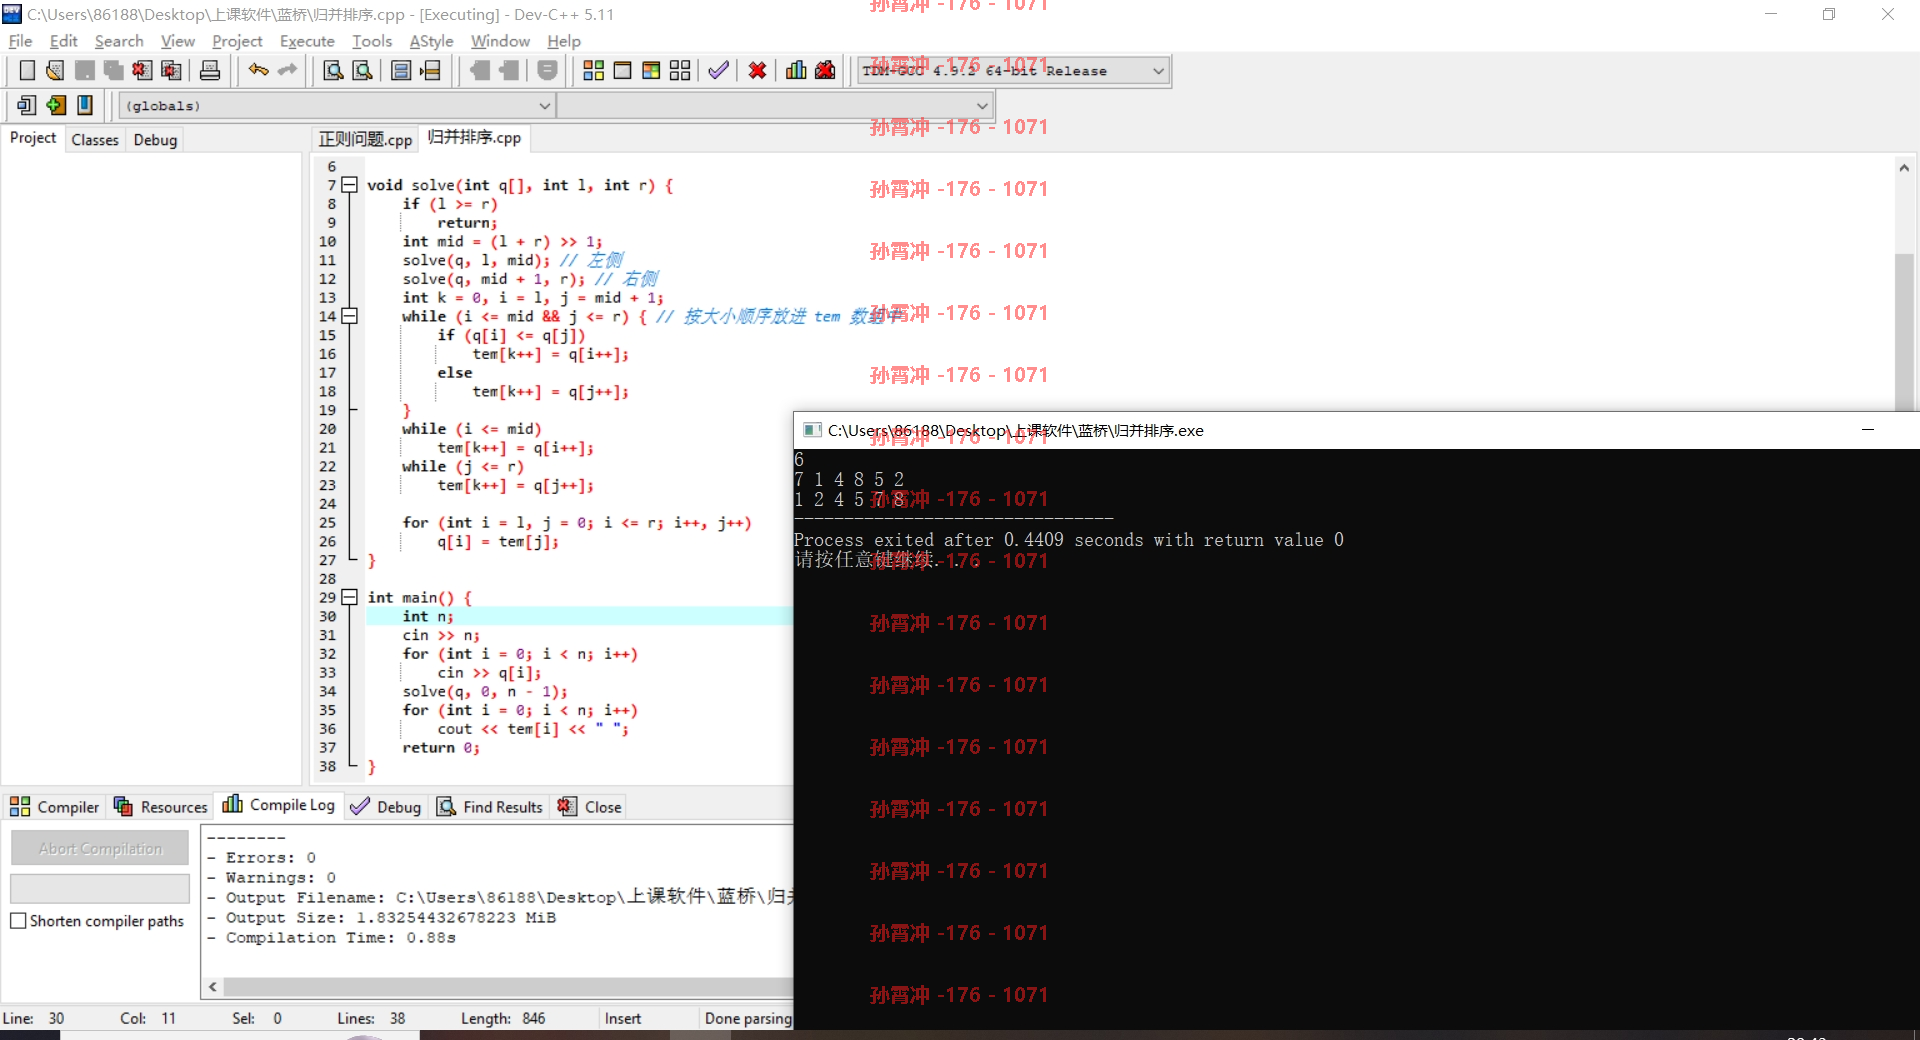
Task: Click the Compile & Run colorful icon
Action: 651,70
